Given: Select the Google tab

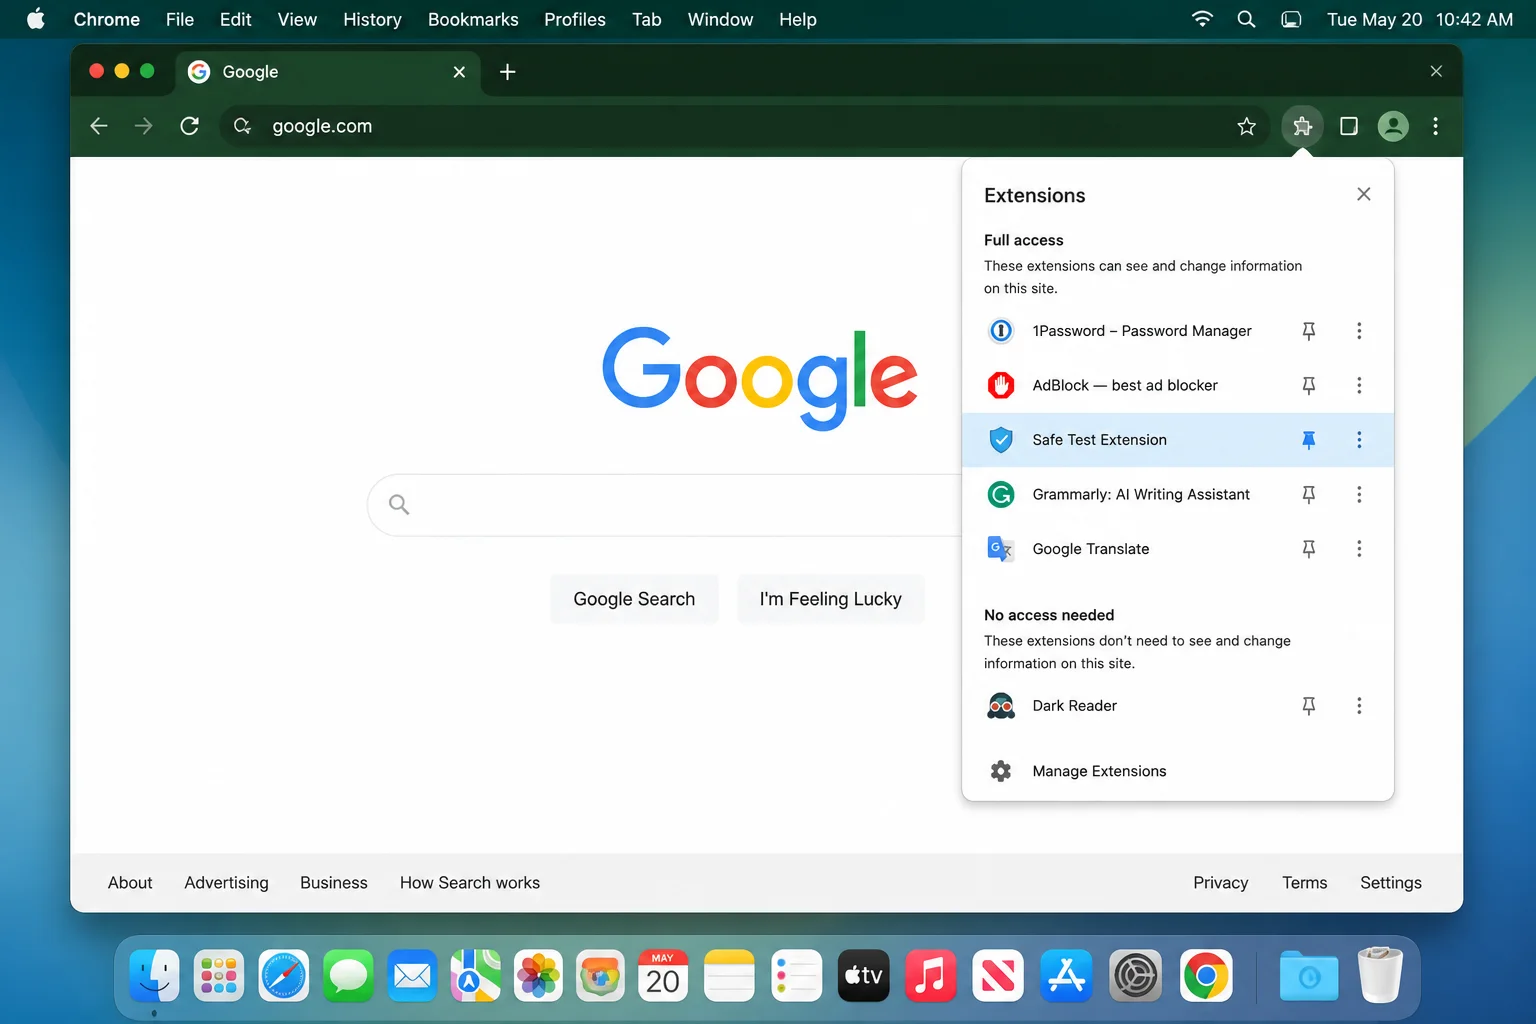Looking at the screenshot, I should pyautogui.click(x=328, y=72).
